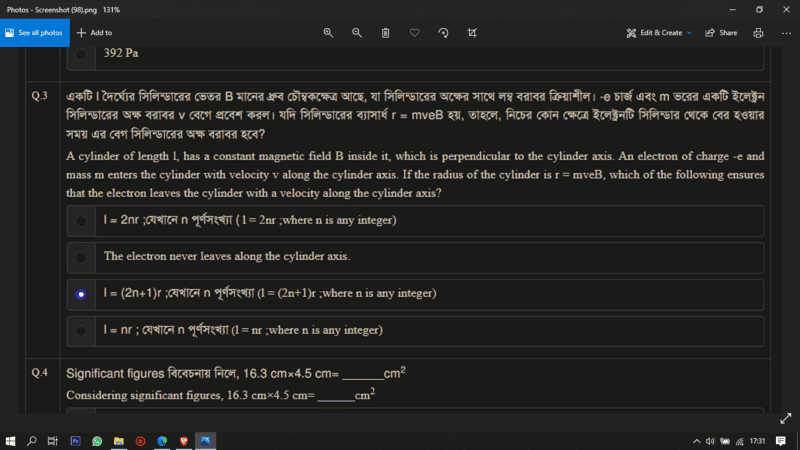Print the photo using the printer icon
Screen dimensions: 800x450
pos(758,33)
